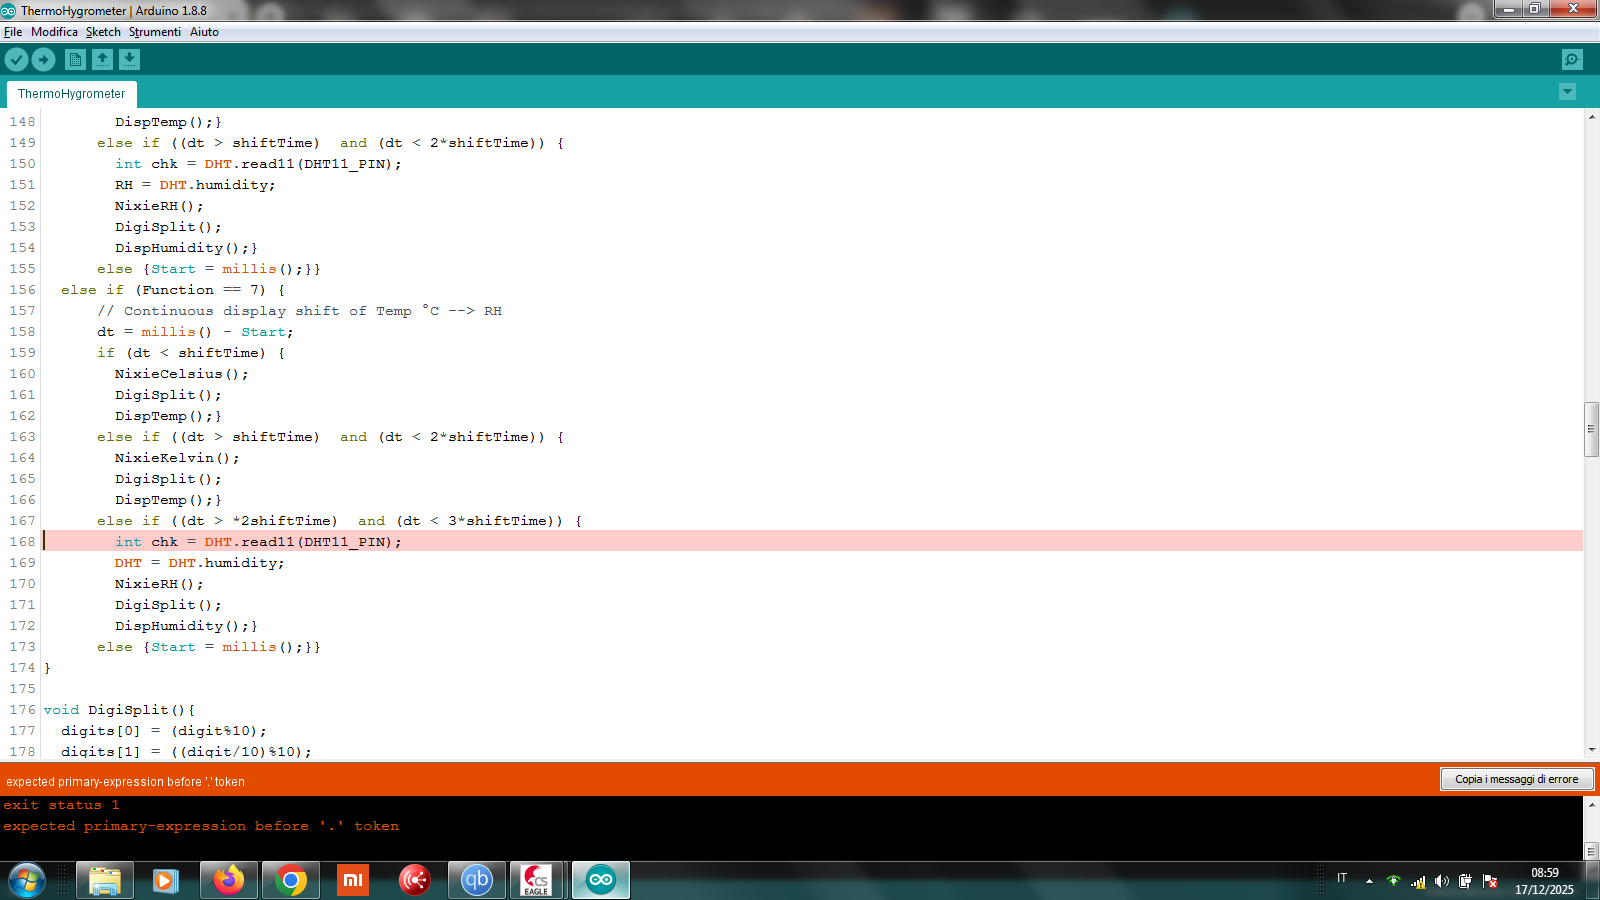Click the Windows Start button
Screen dimensions: 1600x900
tap(27, 880)
